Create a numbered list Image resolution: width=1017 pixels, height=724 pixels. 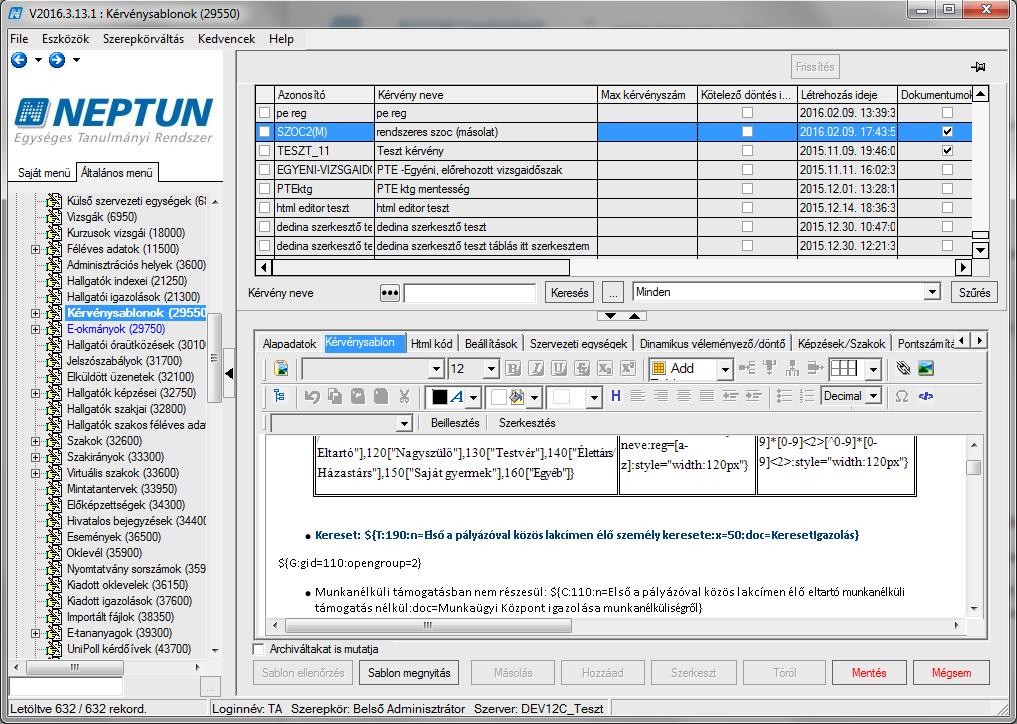coord(808,396)
